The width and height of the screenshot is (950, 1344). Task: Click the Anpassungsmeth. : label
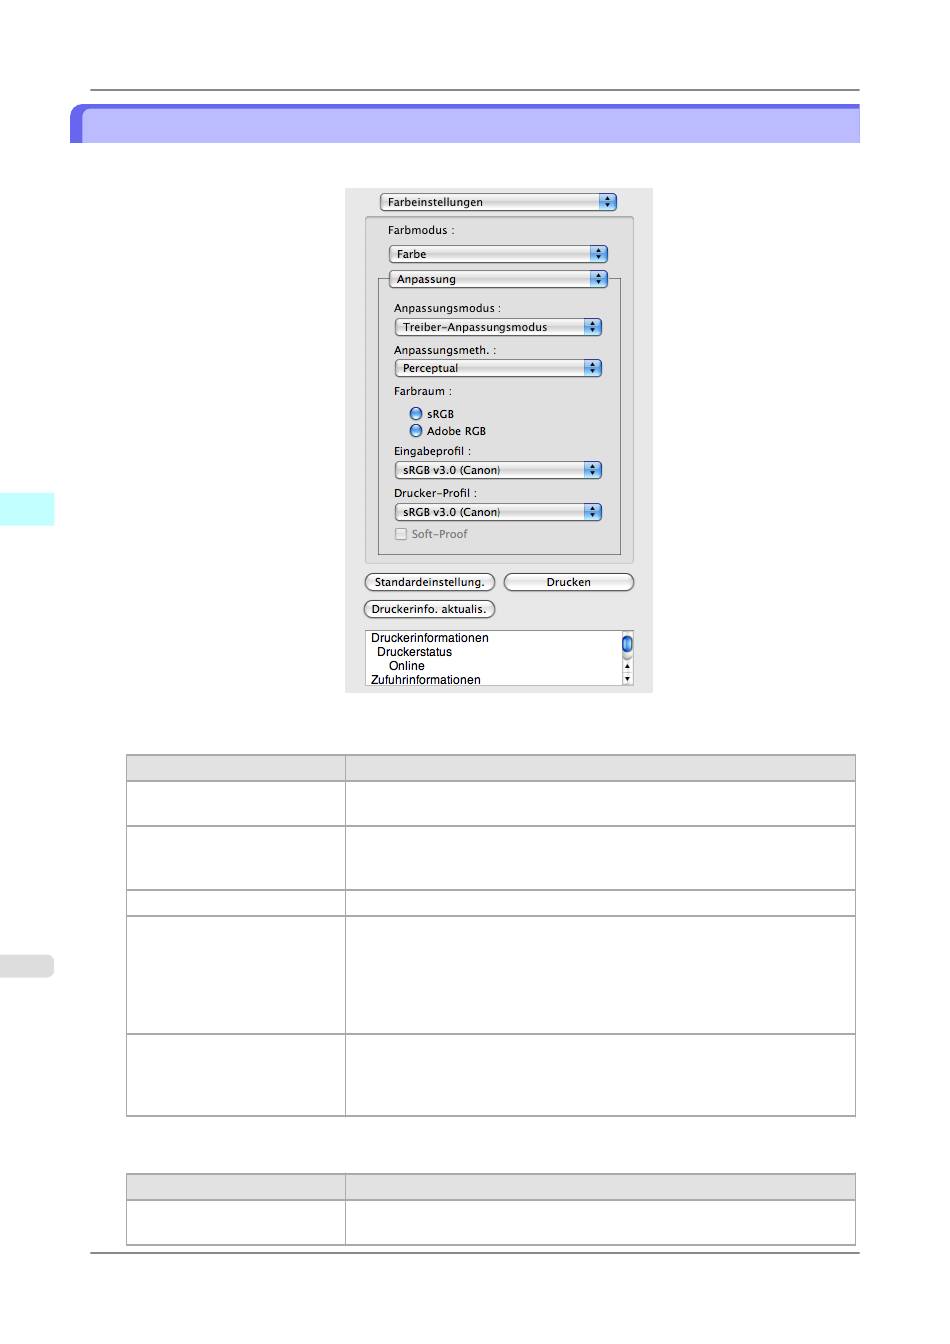pyautogui.click(x=445, y=350)
